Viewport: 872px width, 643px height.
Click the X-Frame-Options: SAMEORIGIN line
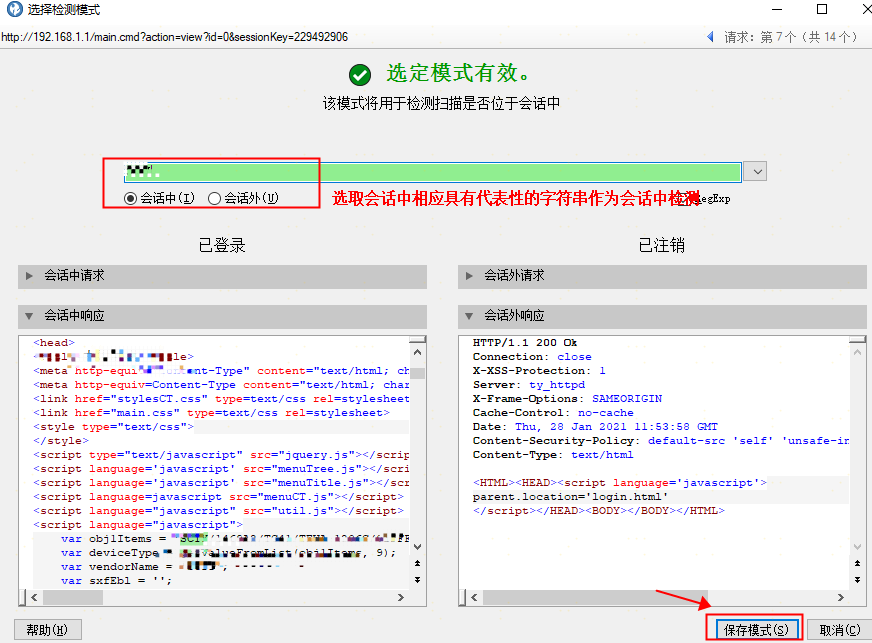click(567, 399)
